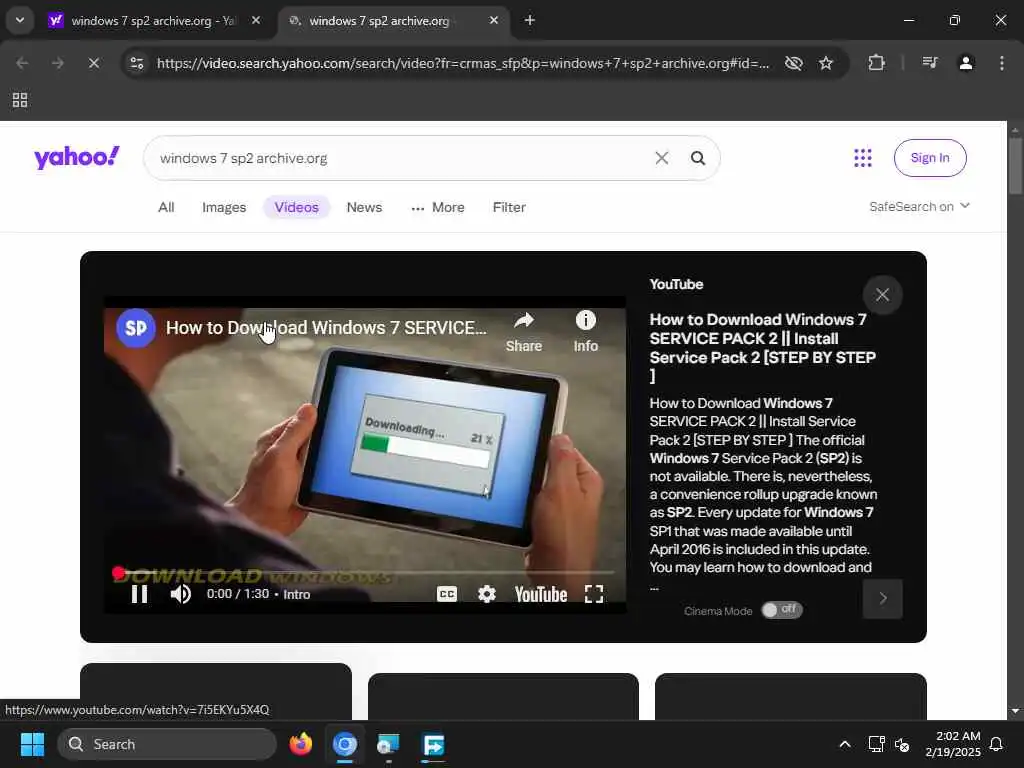Stop page loading button

[93, 63]
